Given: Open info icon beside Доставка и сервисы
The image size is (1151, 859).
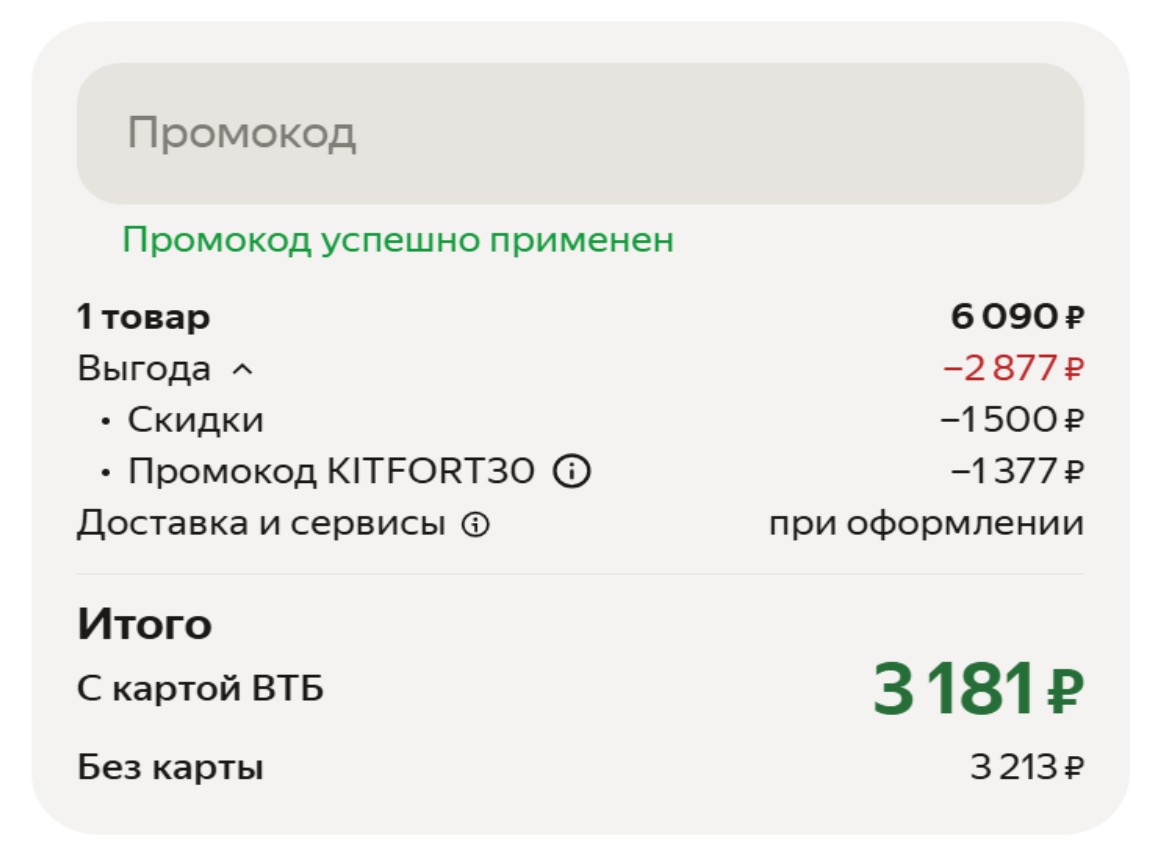Looking at the screenshot, I should [476, 524].
